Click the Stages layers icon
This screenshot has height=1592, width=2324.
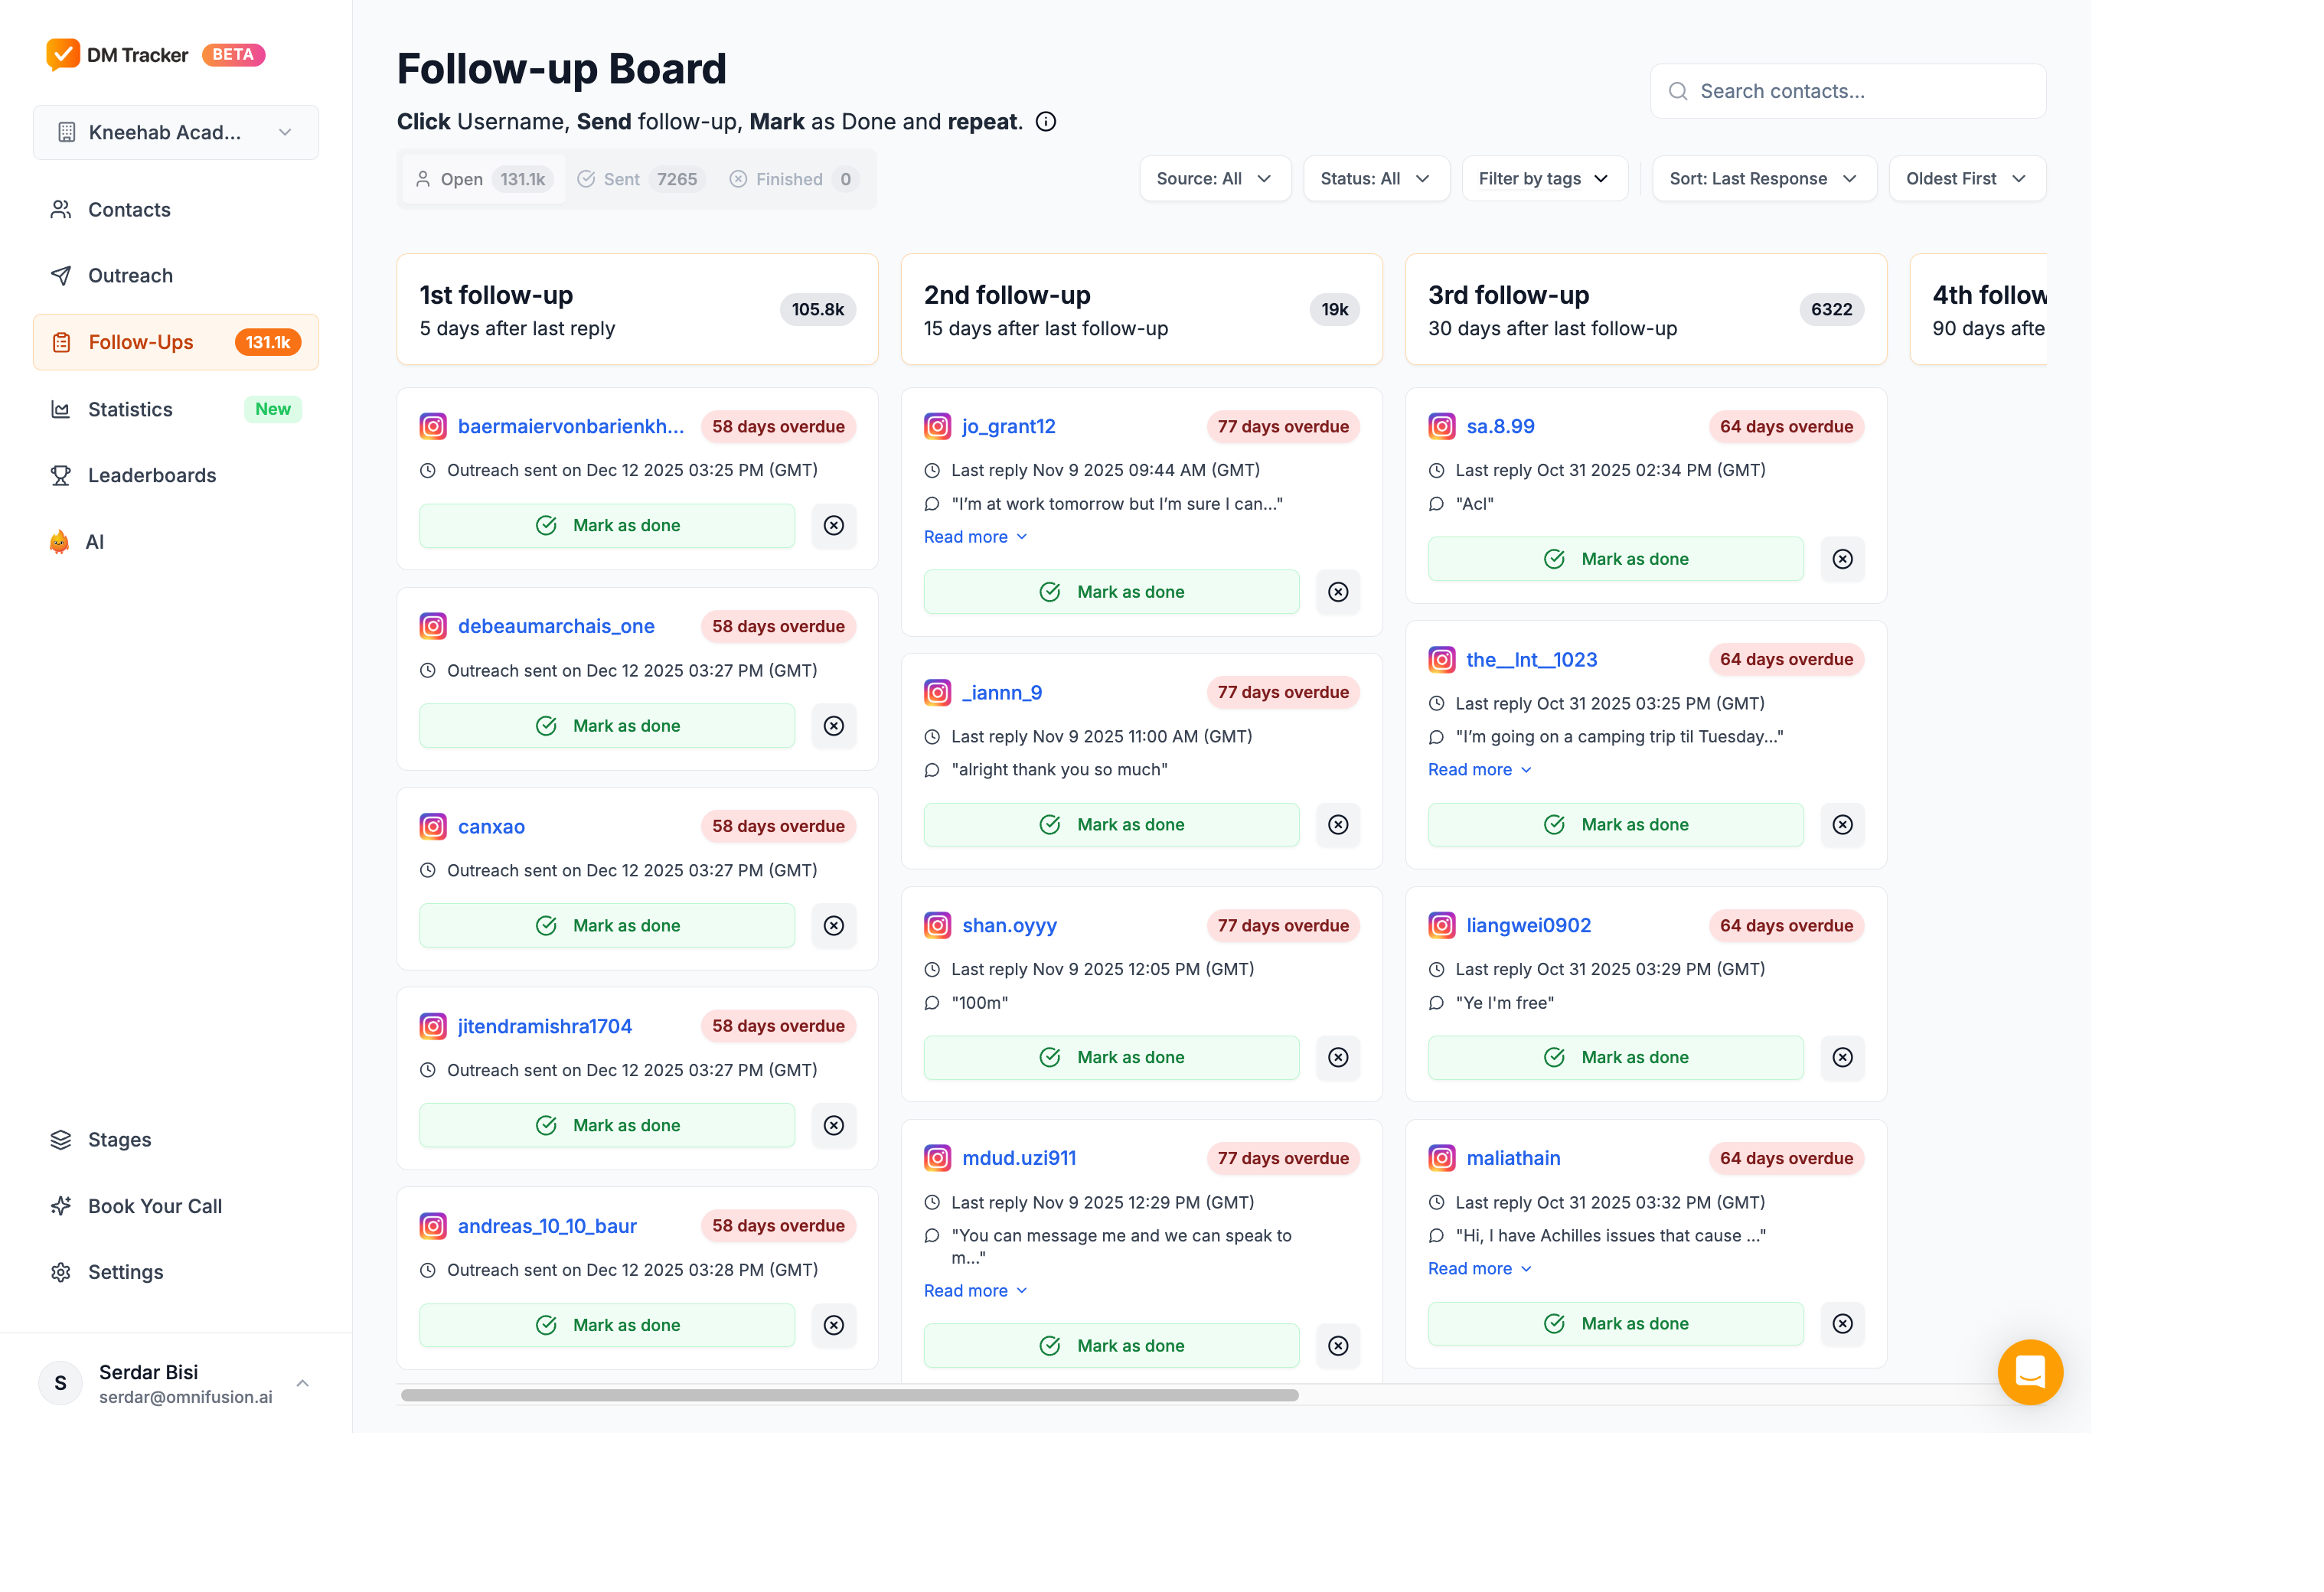(x=61, y=1140)
